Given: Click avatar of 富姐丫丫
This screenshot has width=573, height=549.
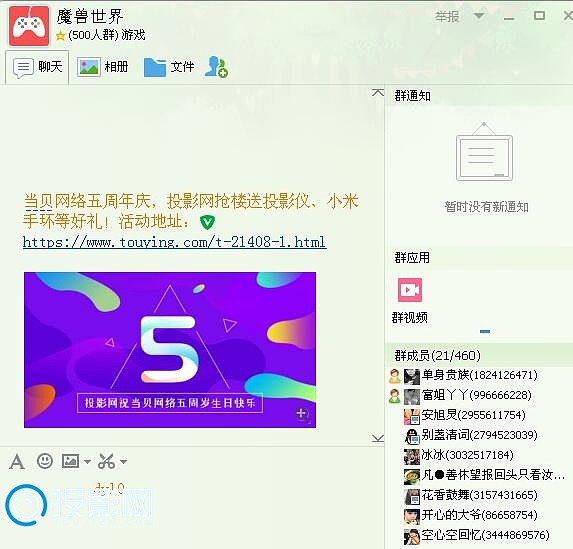Looking at the screenshot, I should [412, 397].
